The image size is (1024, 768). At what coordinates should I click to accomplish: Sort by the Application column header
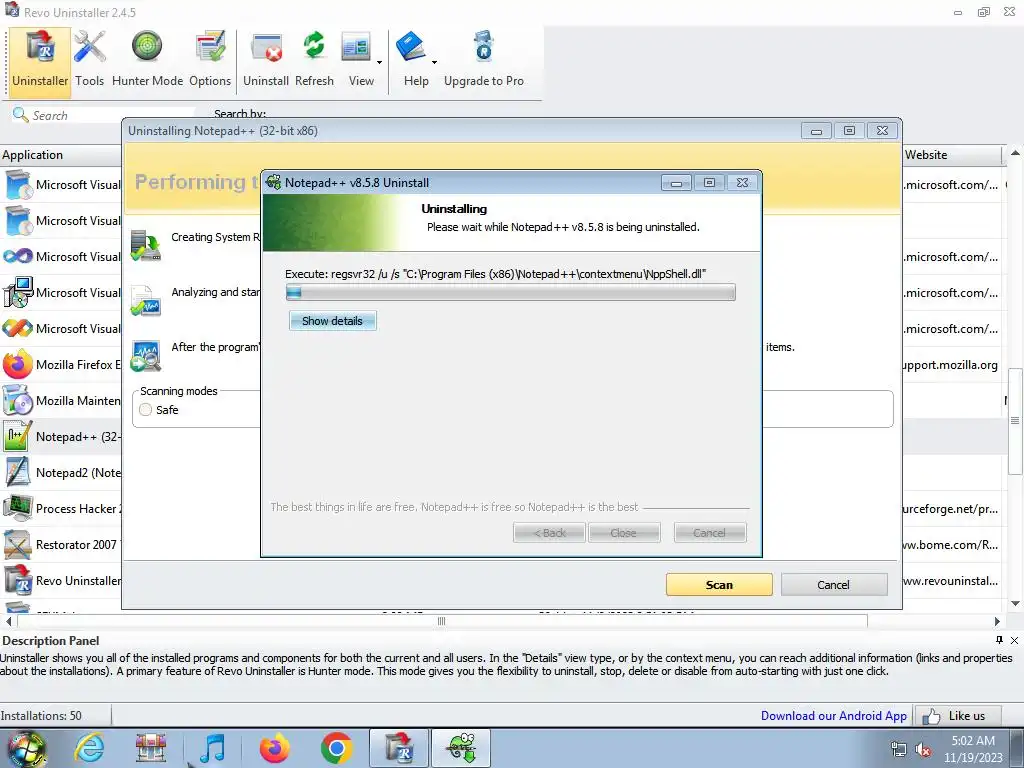click(61, 155)
